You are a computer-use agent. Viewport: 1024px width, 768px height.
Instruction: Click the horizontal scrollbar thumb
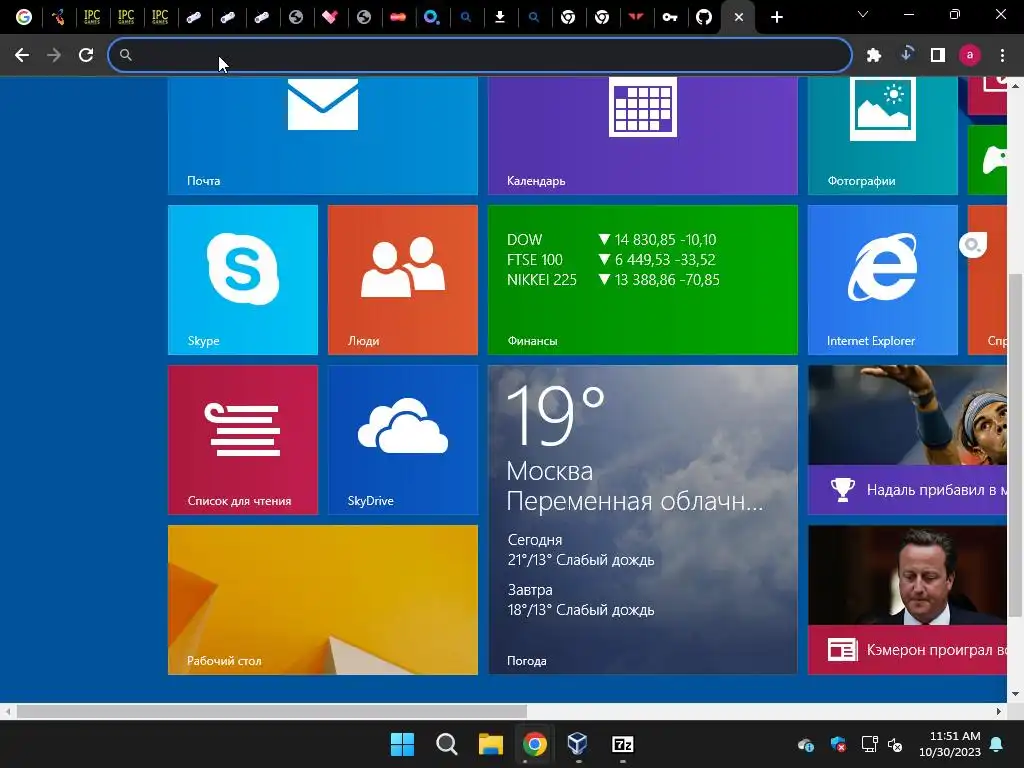tap(272, 711)
